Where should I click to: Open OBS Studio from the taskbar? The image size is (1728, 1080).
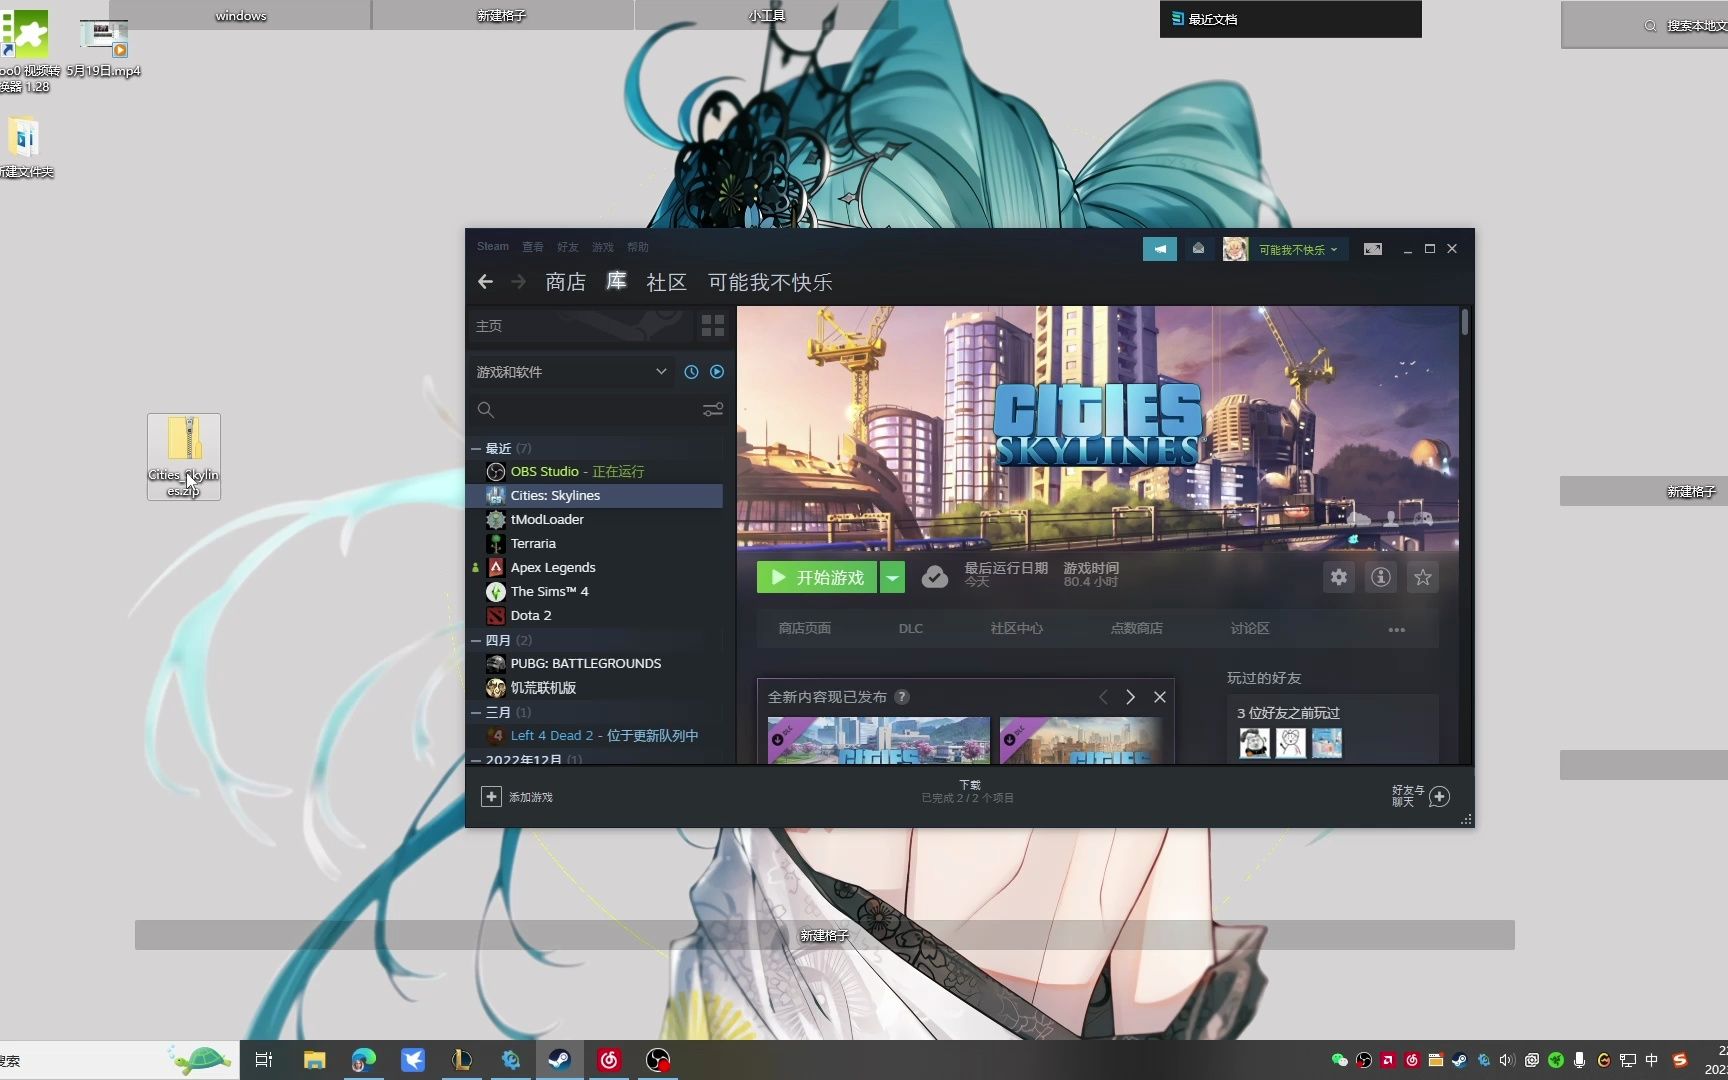click(x=658, y=1060)
